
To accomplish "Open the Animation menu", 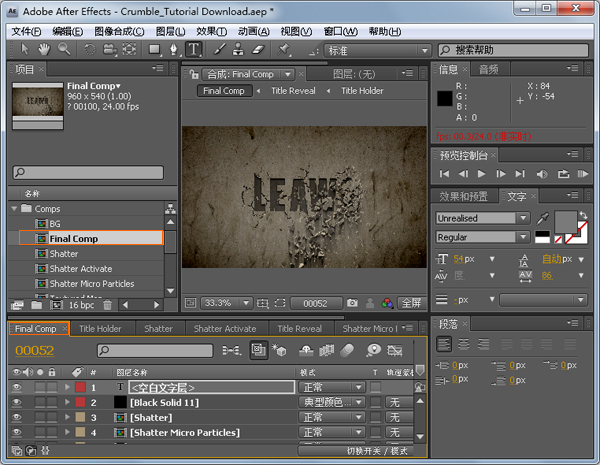I will pos(254,31).
